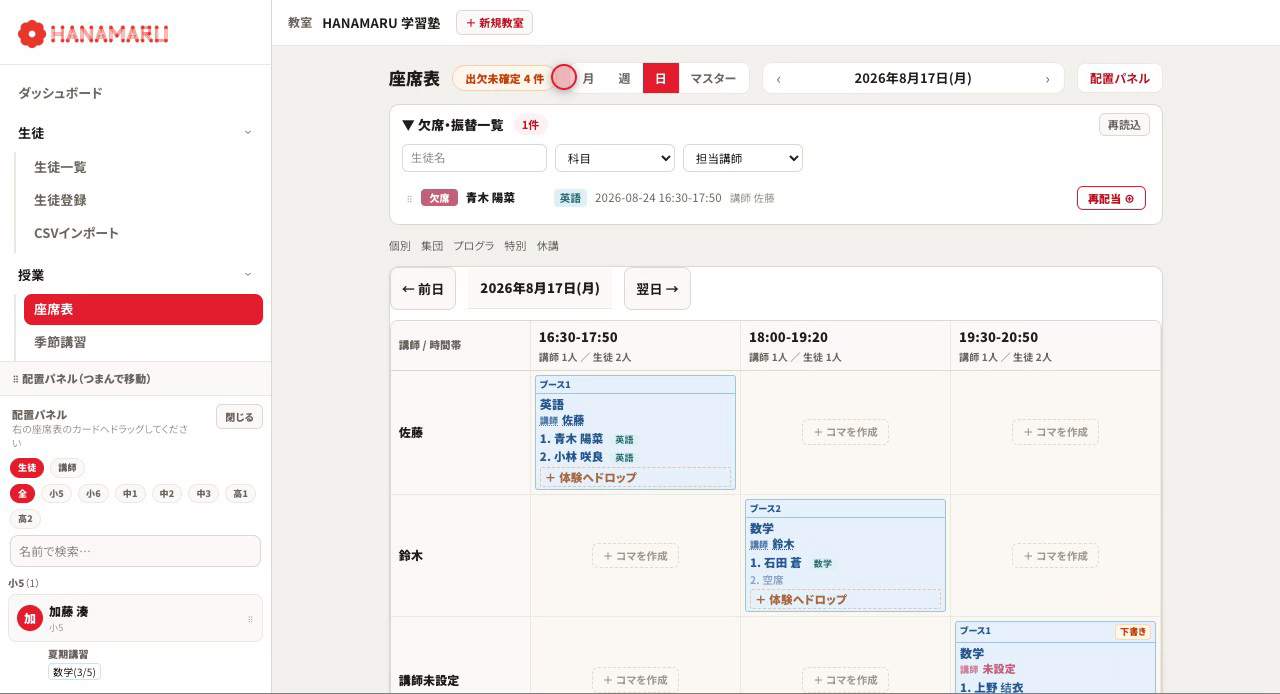Screen dimensions: 1280x694
Task: Click the drag handle on 加藤 湊 card
Action: (250, 620)
